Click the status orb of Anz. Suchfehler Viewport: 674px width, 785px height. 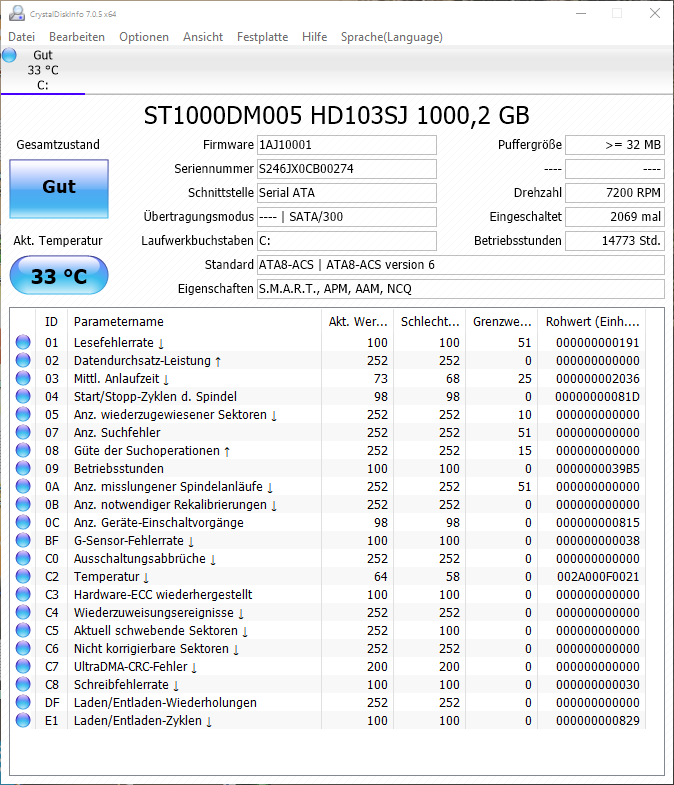tap(23, 432)
